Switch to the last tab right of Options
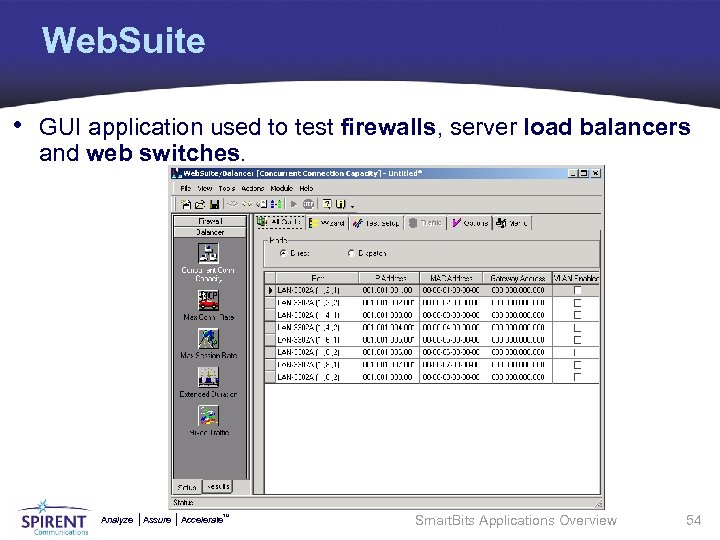 pyautogui.click(x=512, y=223)
